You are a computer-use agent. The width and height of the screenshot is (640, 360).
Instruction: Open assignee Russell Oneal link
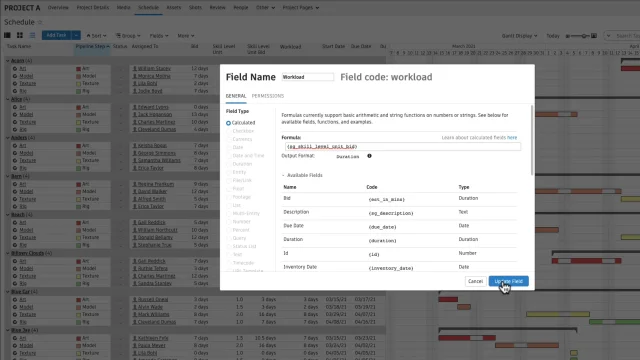click(153, 300)
